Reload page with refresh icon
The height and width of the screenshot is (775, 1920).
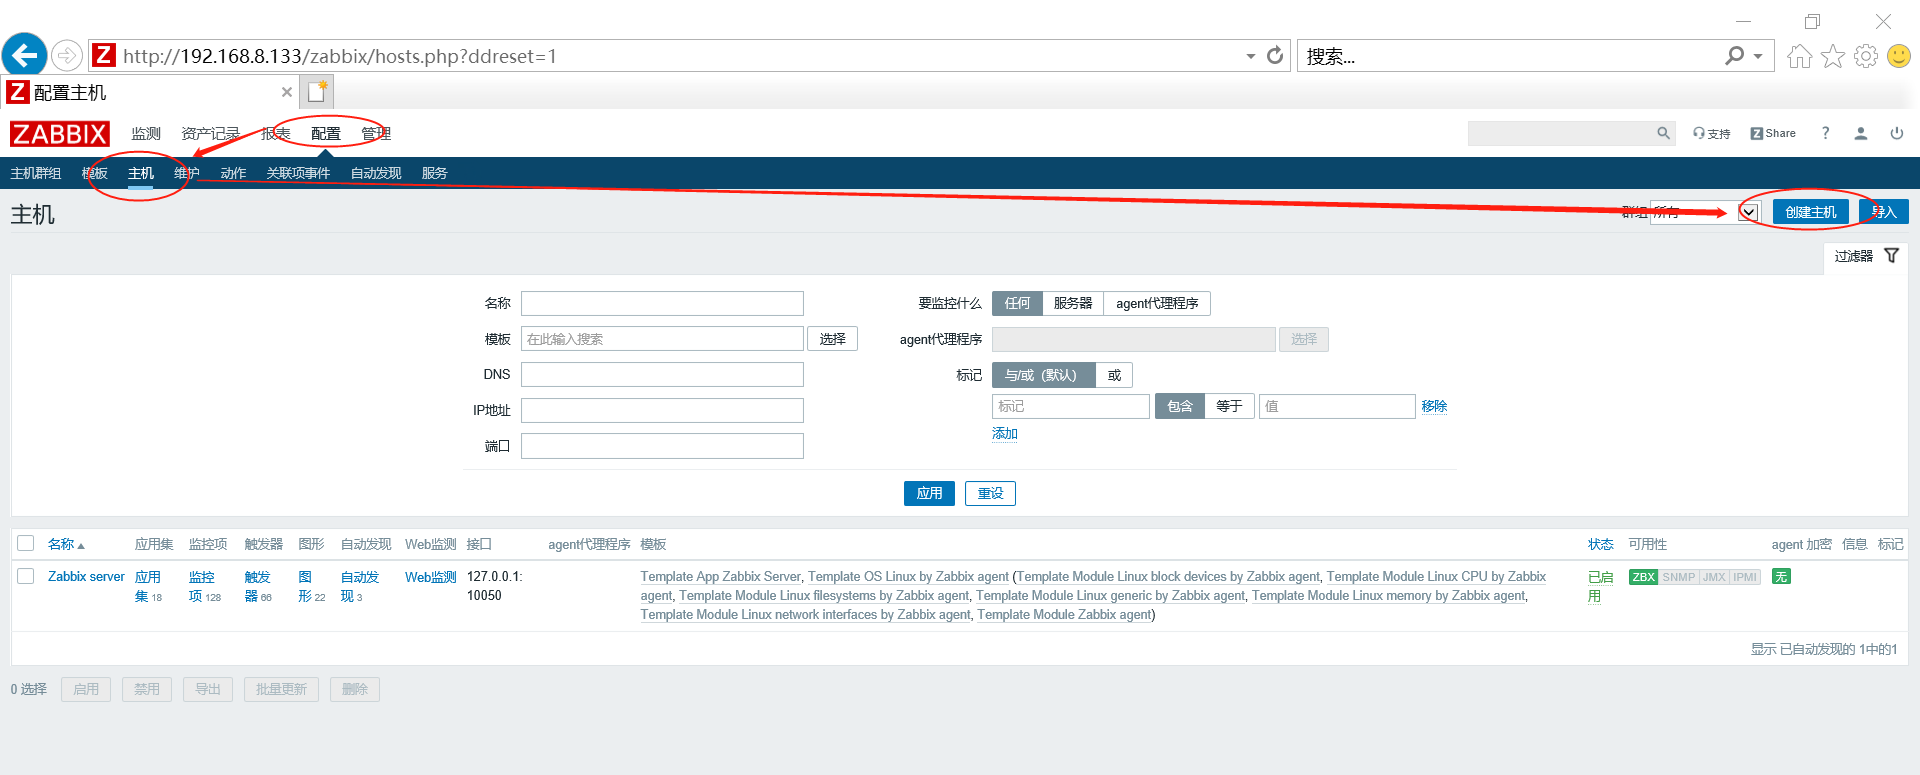coord(1275,56)
